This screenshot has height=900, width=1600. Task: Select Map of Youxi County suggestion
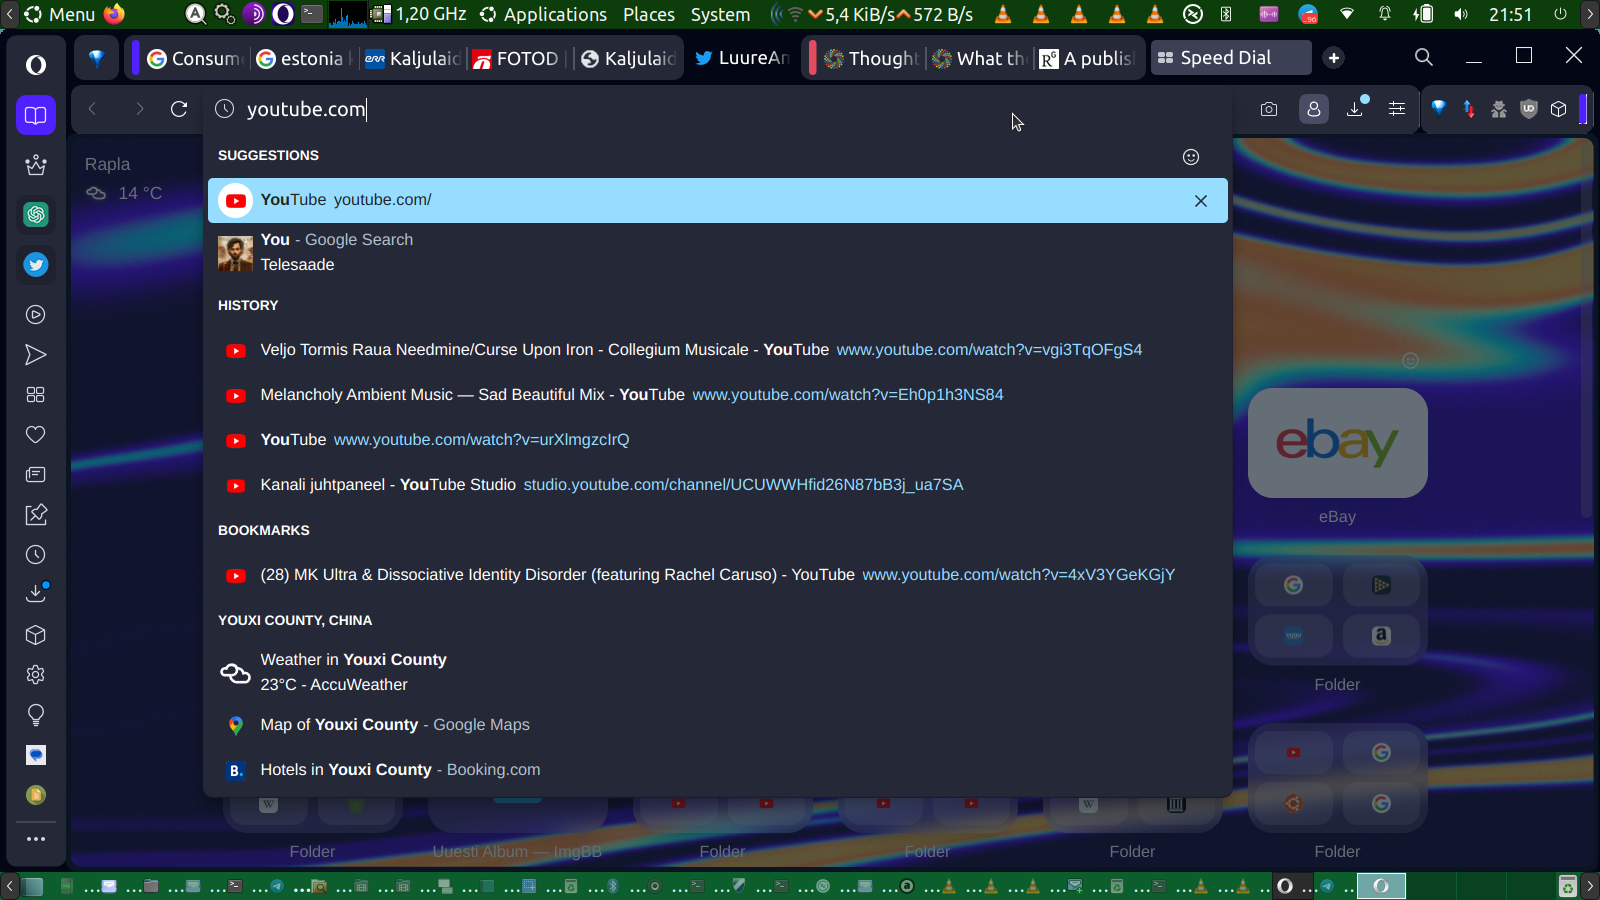pos(718,725)
